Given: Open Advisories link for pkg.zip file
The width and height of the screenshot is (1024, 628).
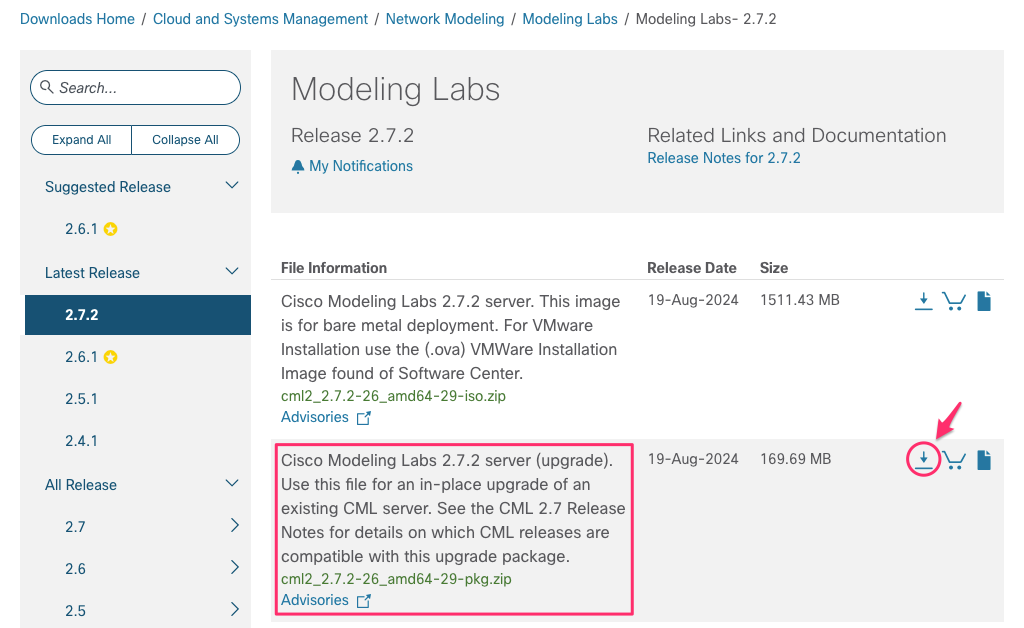Looking at the screenshot, I should (x=315, y=600).
